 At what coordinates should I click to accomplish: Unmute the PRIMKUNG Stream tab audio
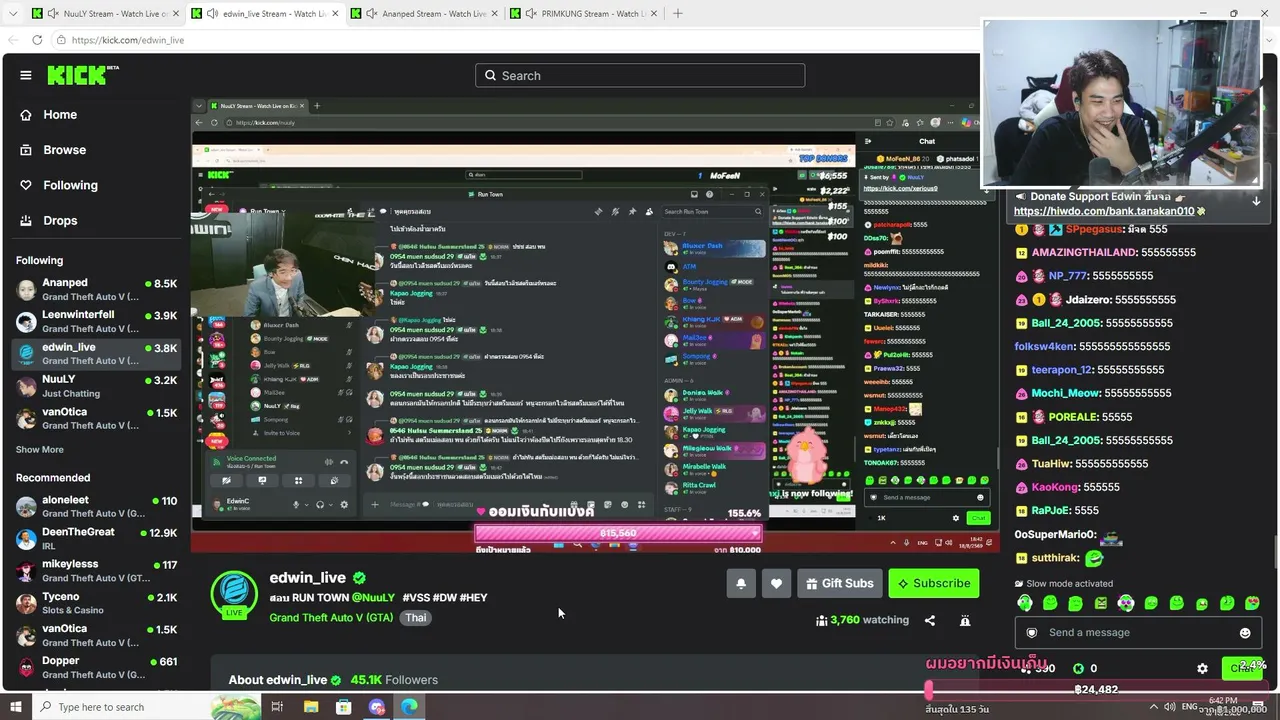(x=531, y=14)
